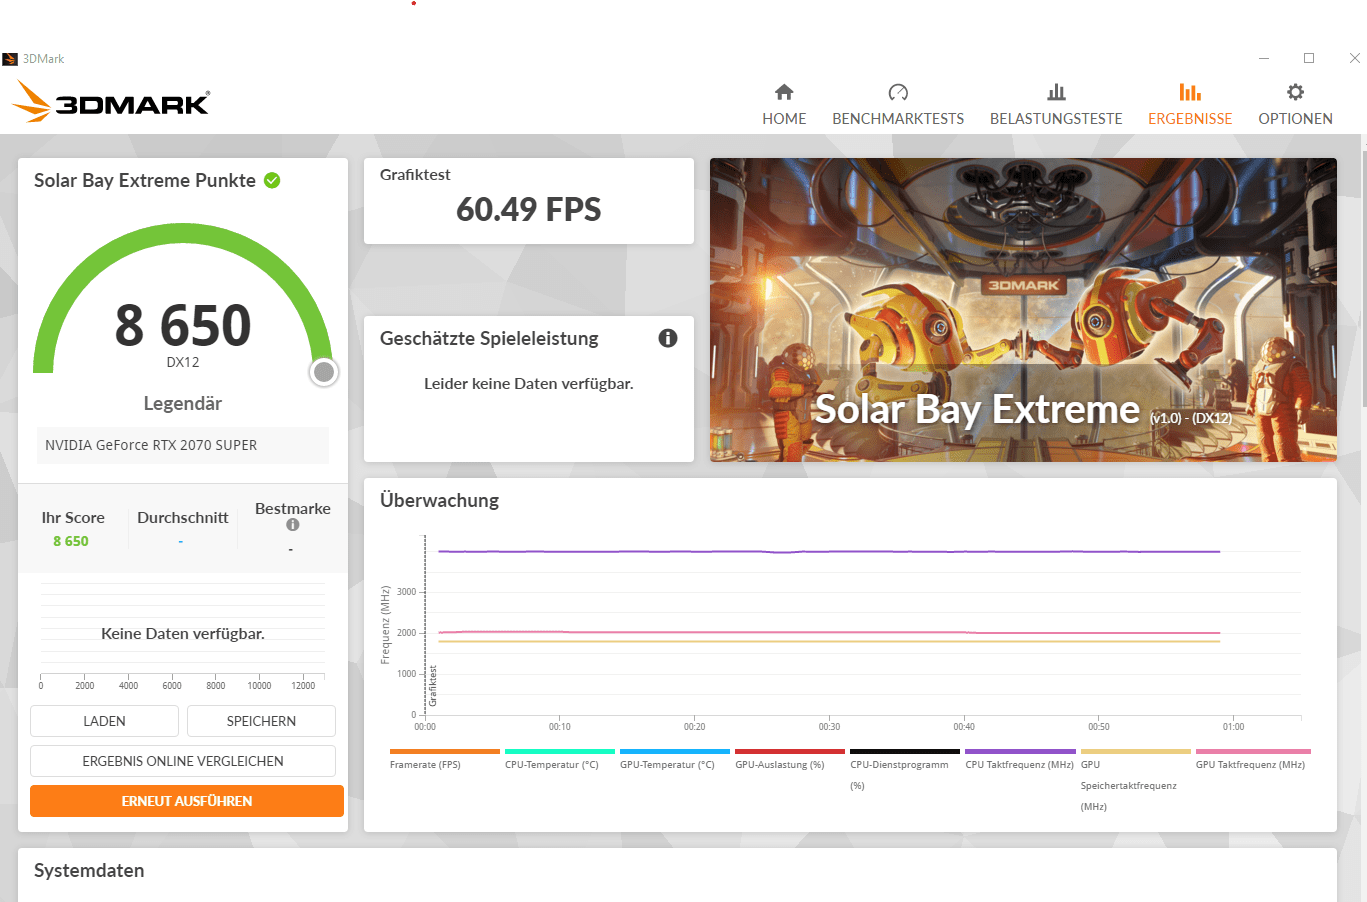Select the ERGEBNISSE tab
The image size is (1367, 902).
point(1190,105)
